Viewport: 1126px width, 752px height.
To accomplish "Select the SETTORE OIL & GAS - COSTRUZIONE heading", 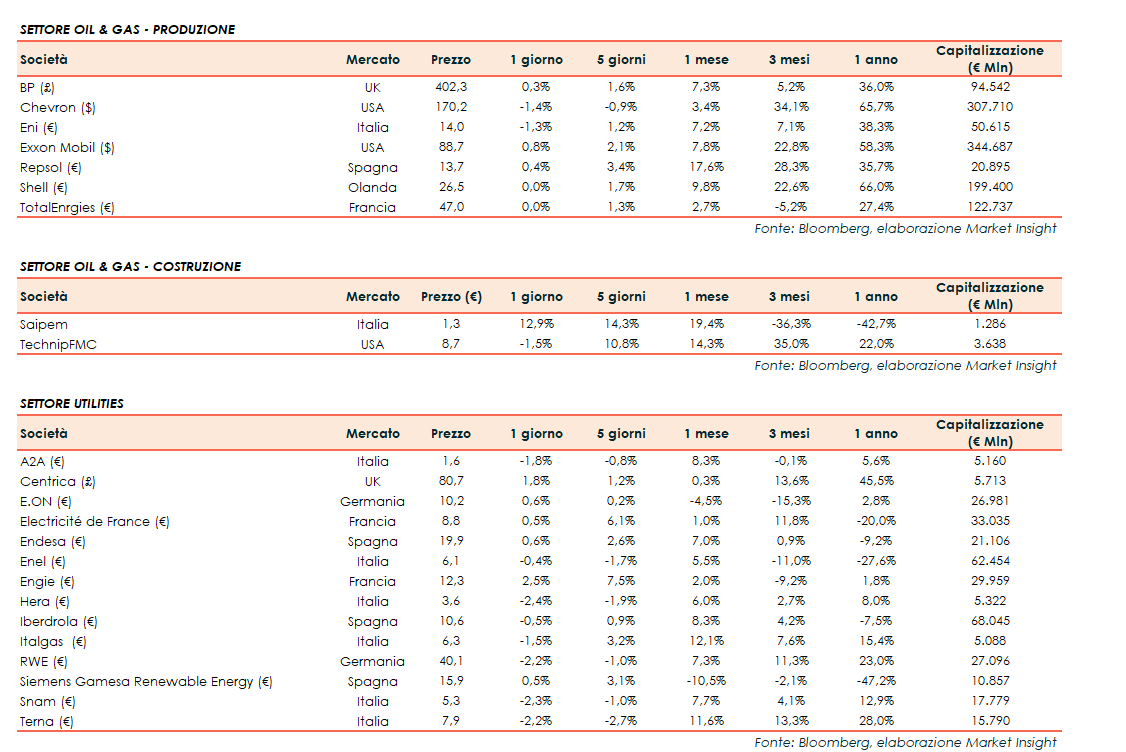I will click(x=130, y=267).
